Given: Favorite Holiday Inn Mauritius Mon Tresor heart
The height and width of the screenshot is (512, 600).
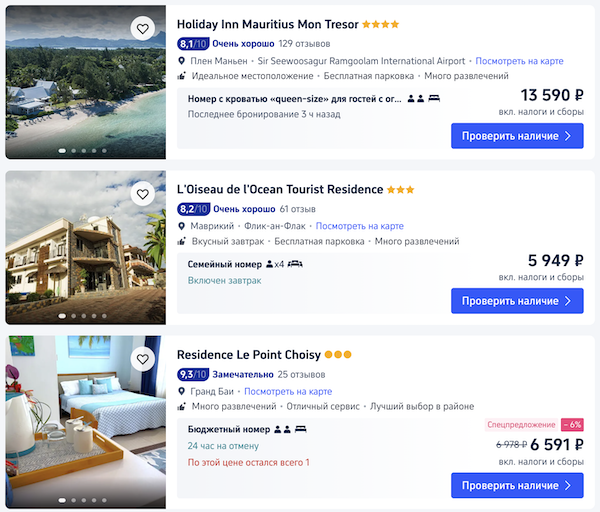Looking at the screenshot, I should click(x=143, y=28).
